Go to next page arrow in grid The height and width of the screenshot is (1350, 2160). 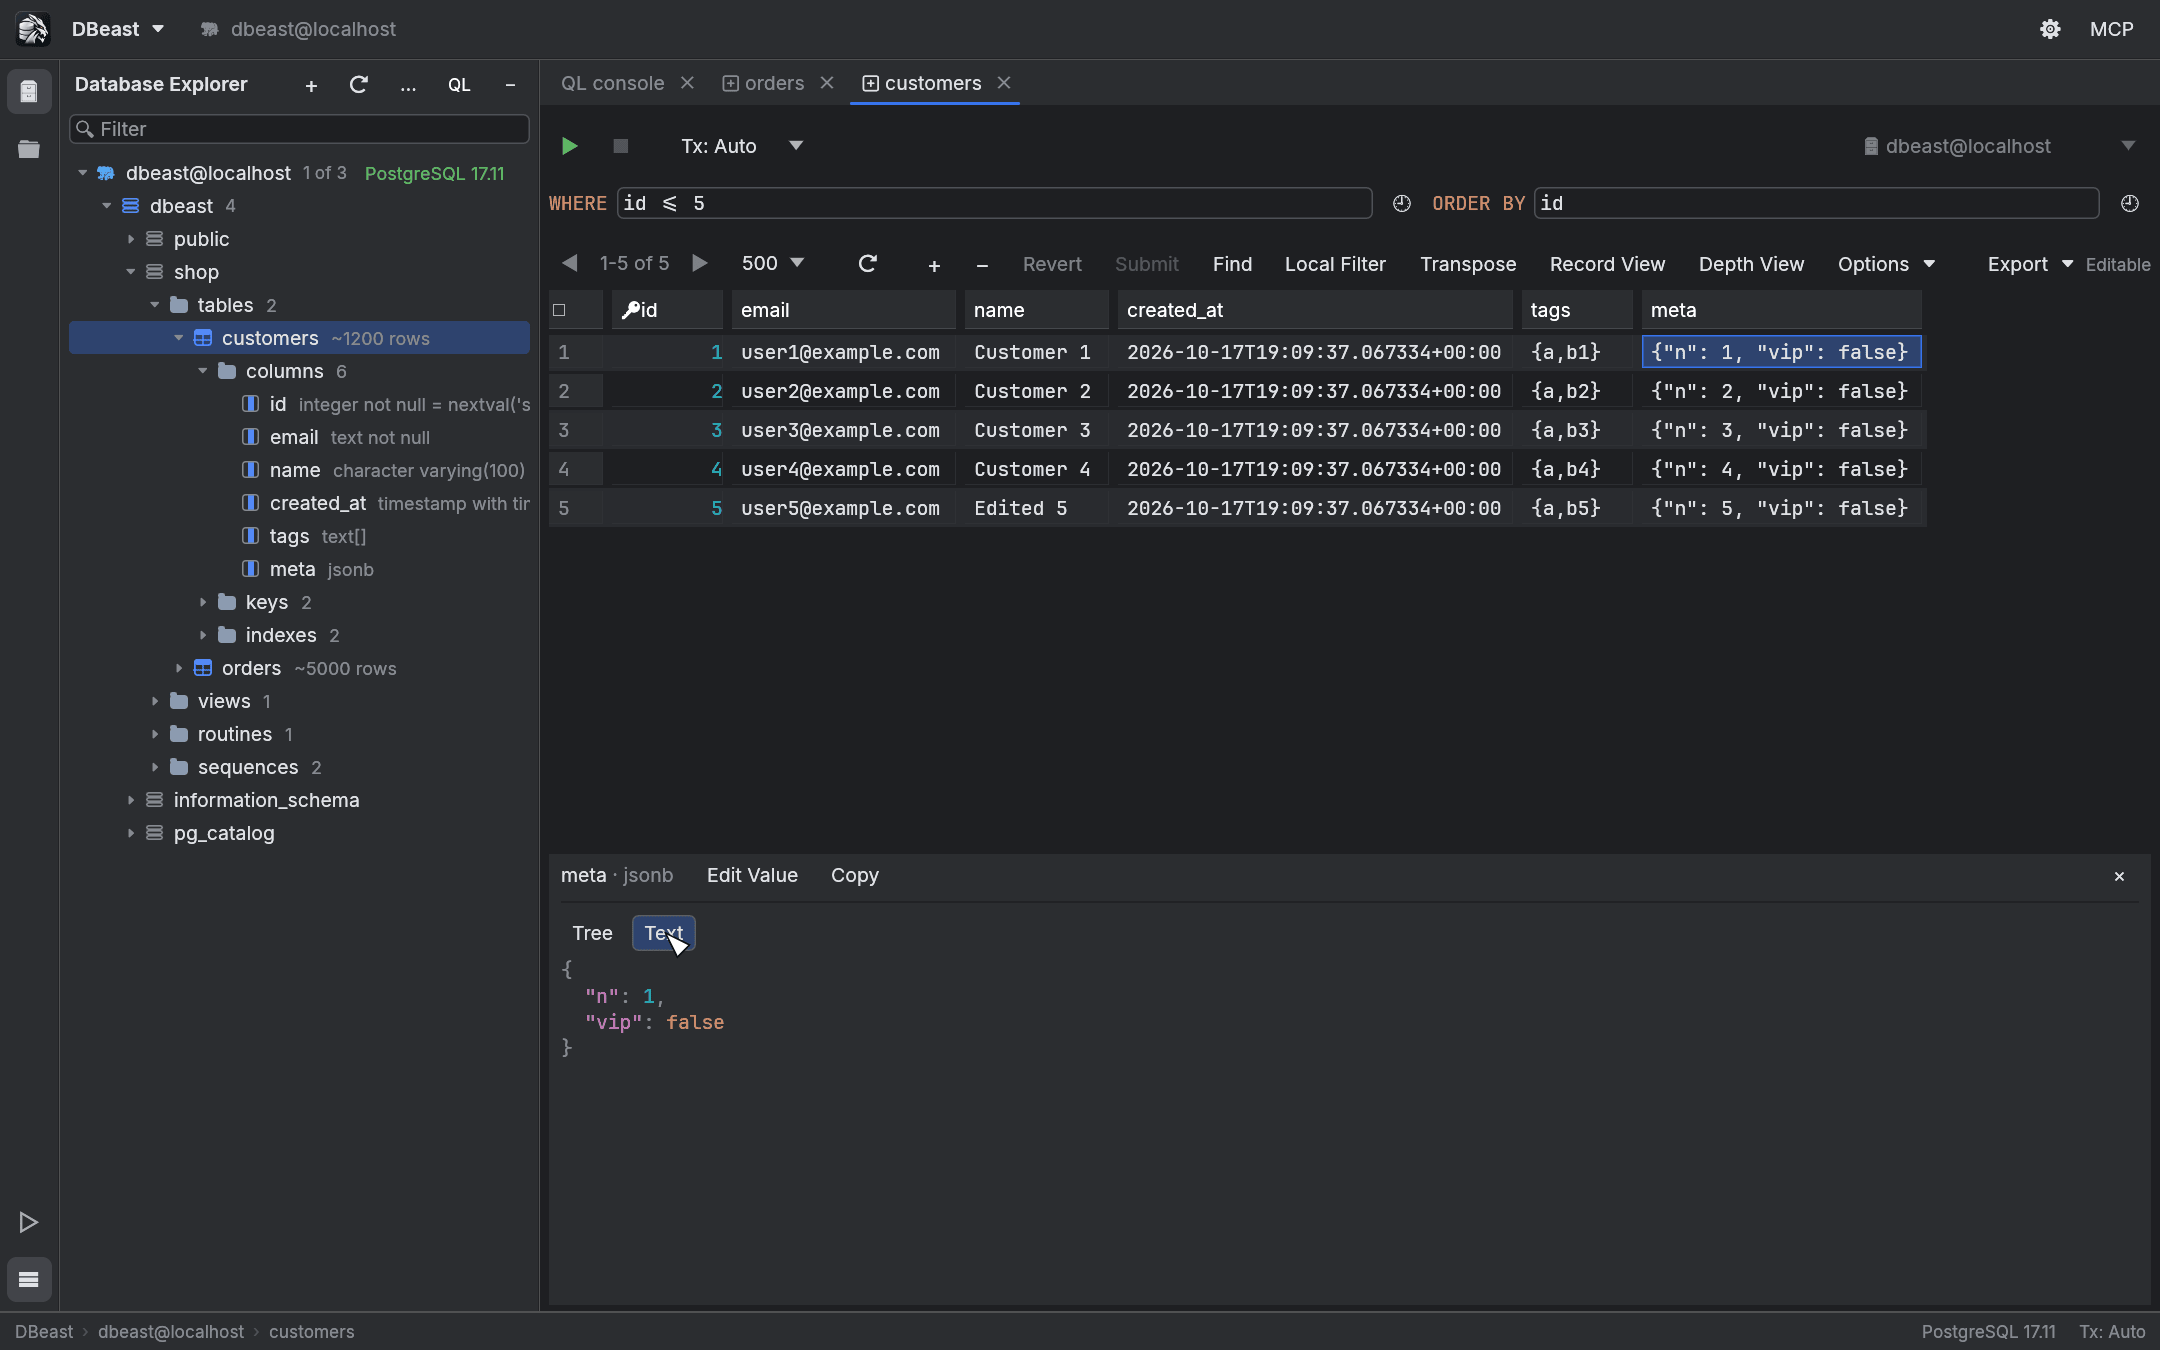[700, 263]
